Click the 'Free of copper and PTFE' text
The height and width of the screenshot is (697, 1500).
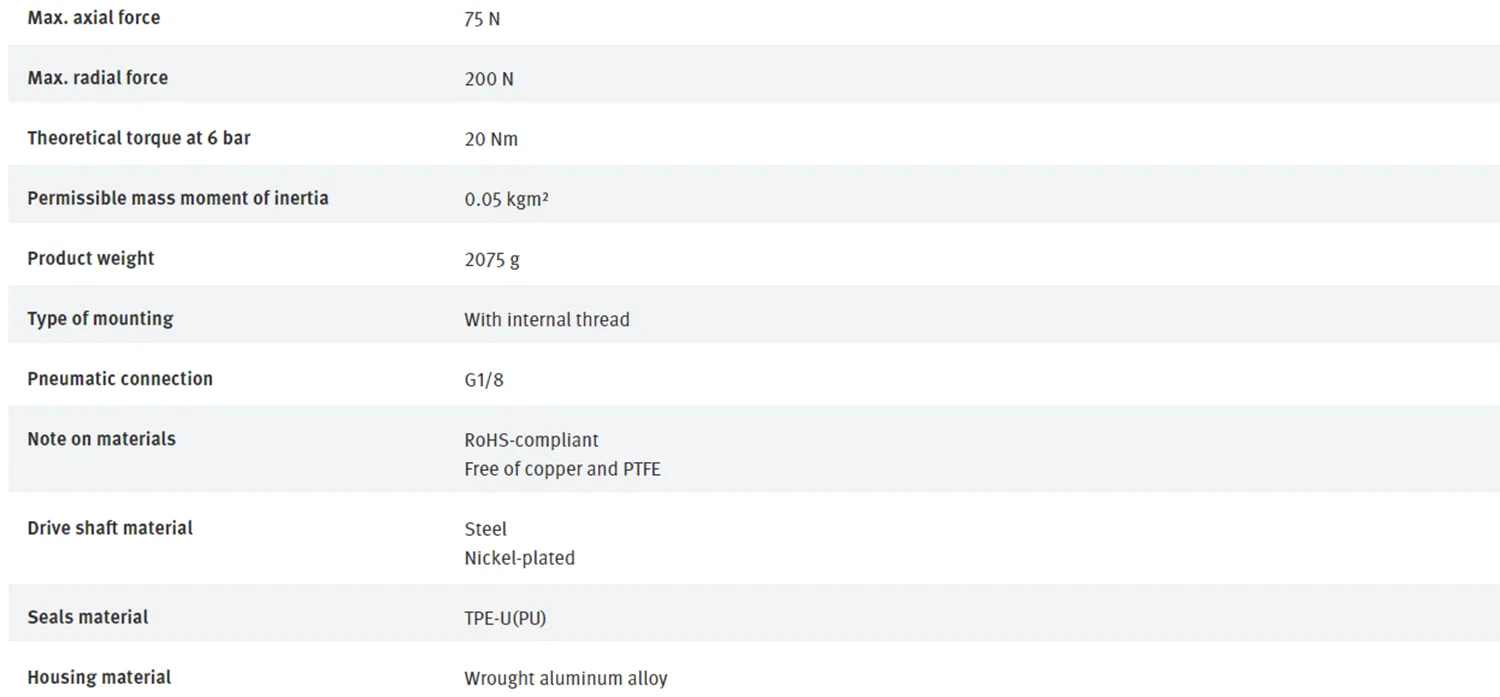tap(562, 468)
